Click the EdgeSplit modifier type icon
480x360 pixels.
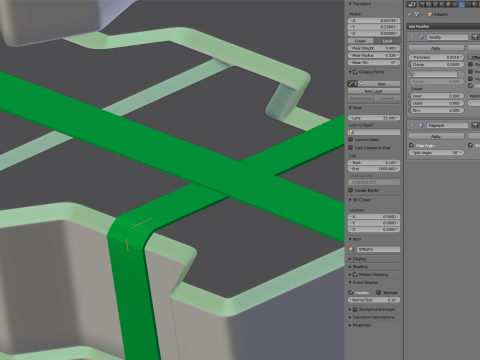coord(421,125)
